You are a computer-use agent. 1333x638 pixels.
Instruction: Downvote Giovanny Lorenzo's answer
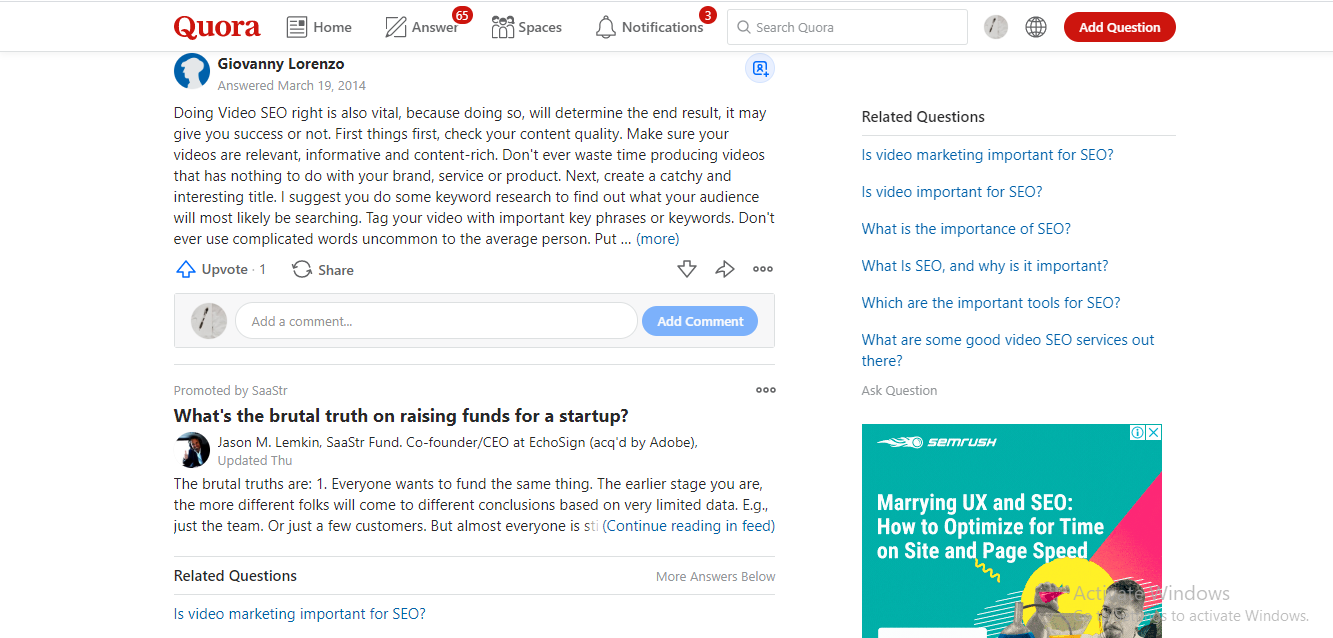pos(686,269)
